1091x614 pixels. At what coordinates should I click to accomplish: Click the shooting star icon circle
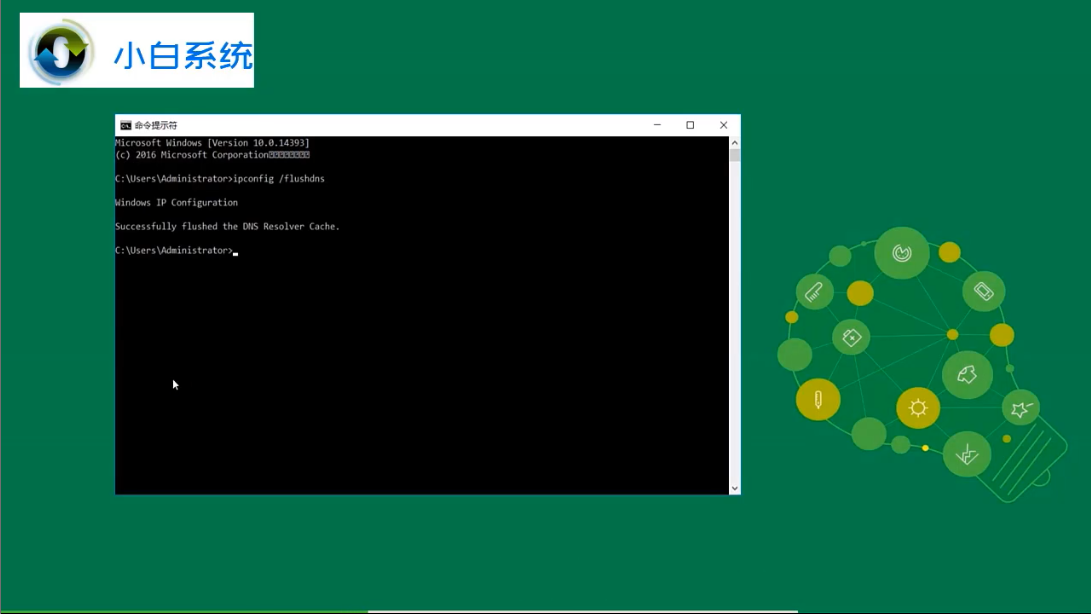(1021, 409)
